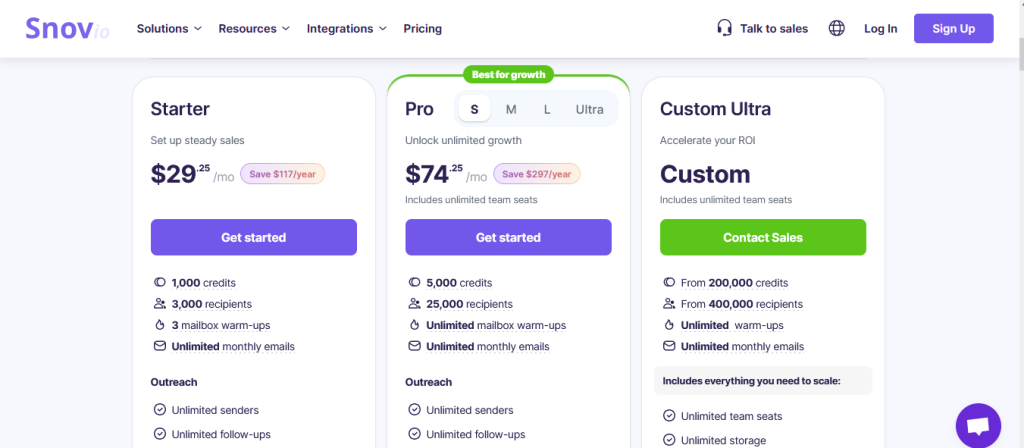Click the Starter Unlimited follow-ups check icon
The width and height of the screenshot is (1024, 448).
pyautogui.click(x=159, y=434)
